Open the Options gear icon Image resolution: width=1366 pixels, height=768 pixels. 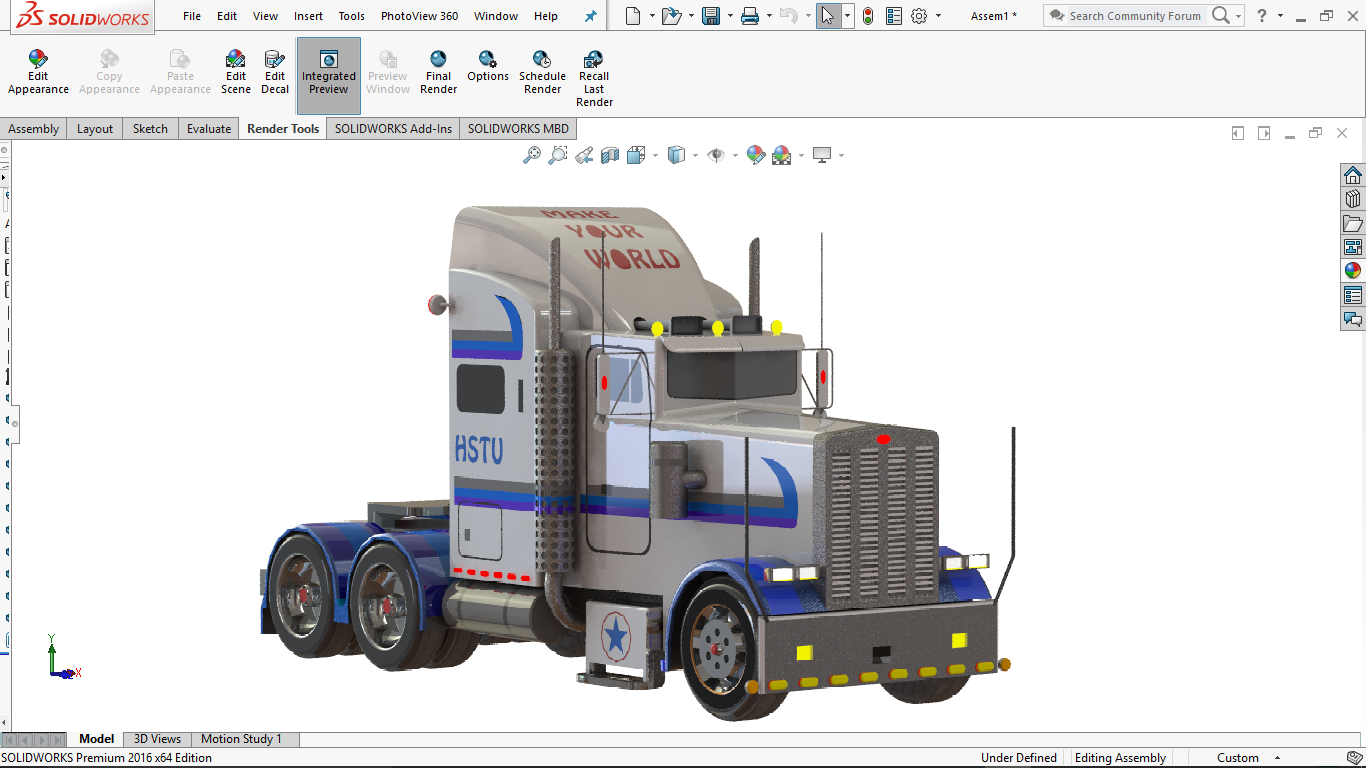pyautogui.click(x=919, y=16)
